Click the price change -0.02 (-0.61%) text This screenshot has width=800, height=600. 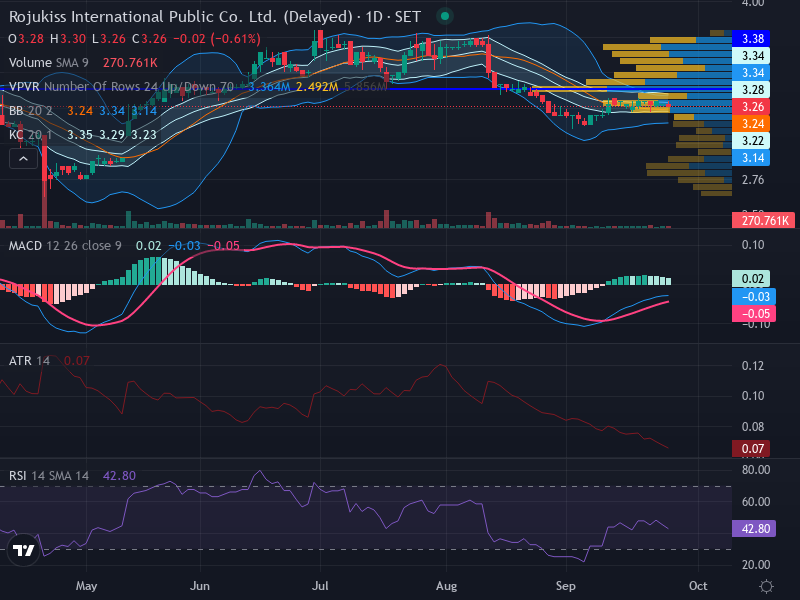click(x=217, y=39)
